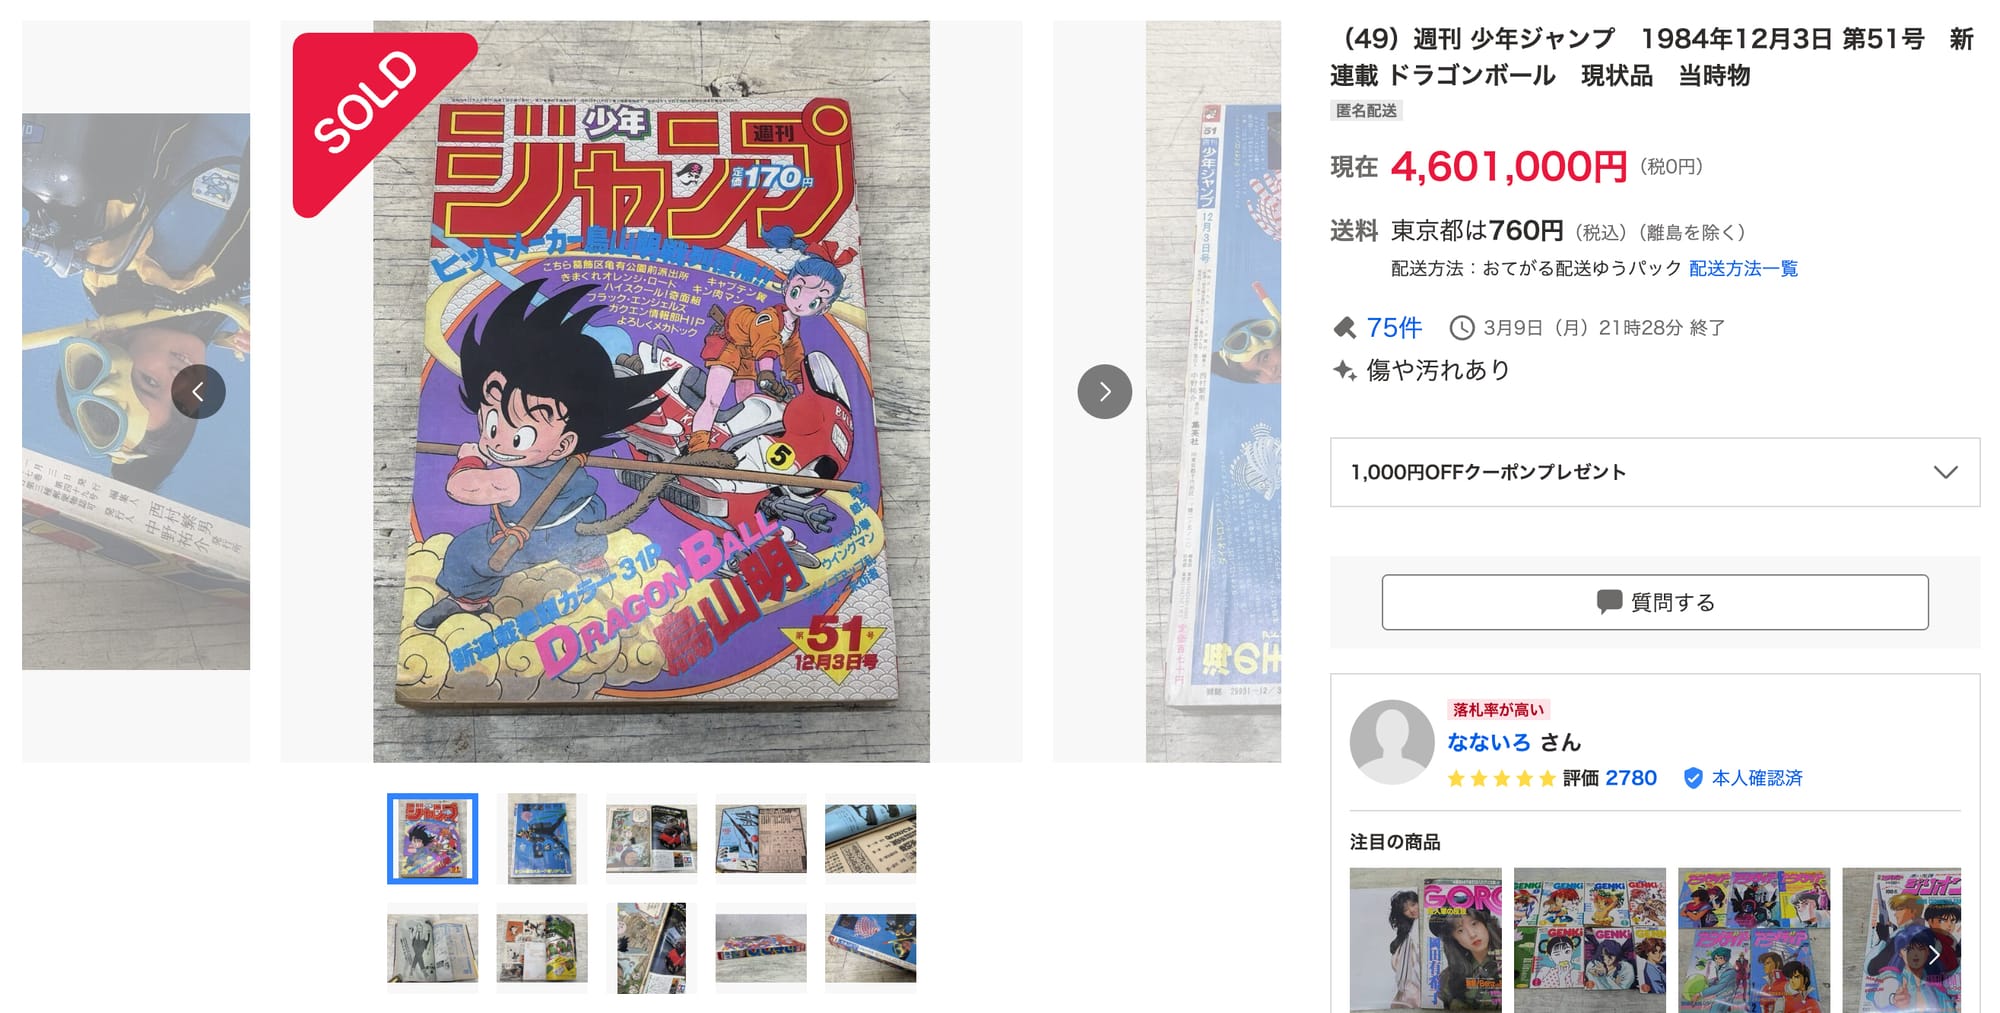This screenshot has width=2000, height=1013.
Task: Click the 質問する button
Action: (1655, 602)
